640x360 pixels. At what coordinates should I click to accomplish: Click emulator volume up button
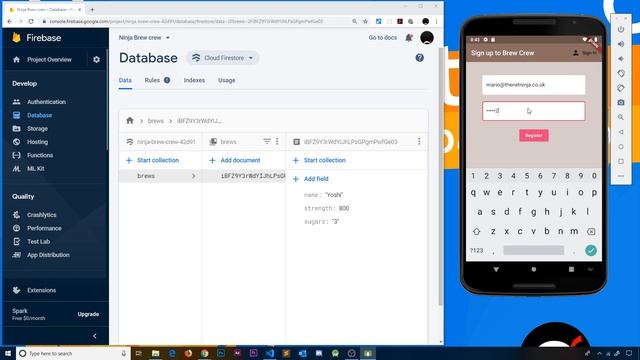(x=621, y=44)
